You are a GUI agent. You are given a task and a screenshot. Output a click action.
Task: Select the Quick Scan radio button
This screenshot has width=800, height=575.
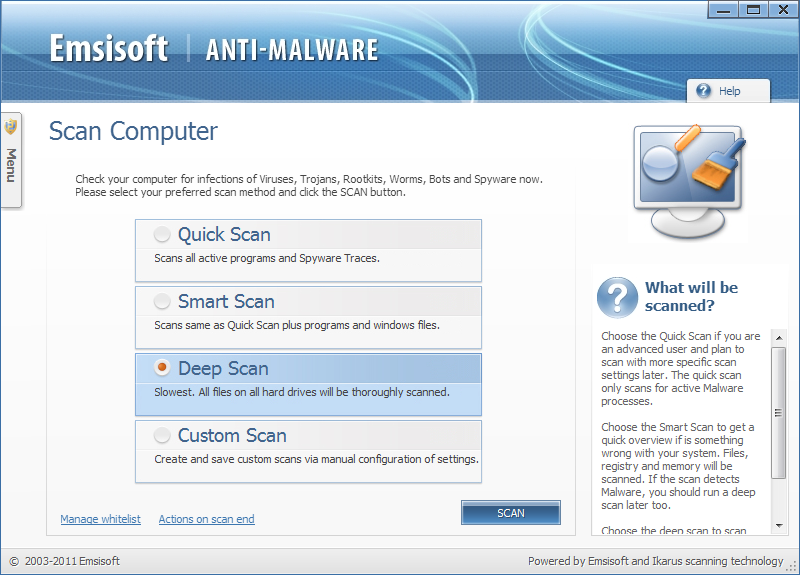(162, 235)
